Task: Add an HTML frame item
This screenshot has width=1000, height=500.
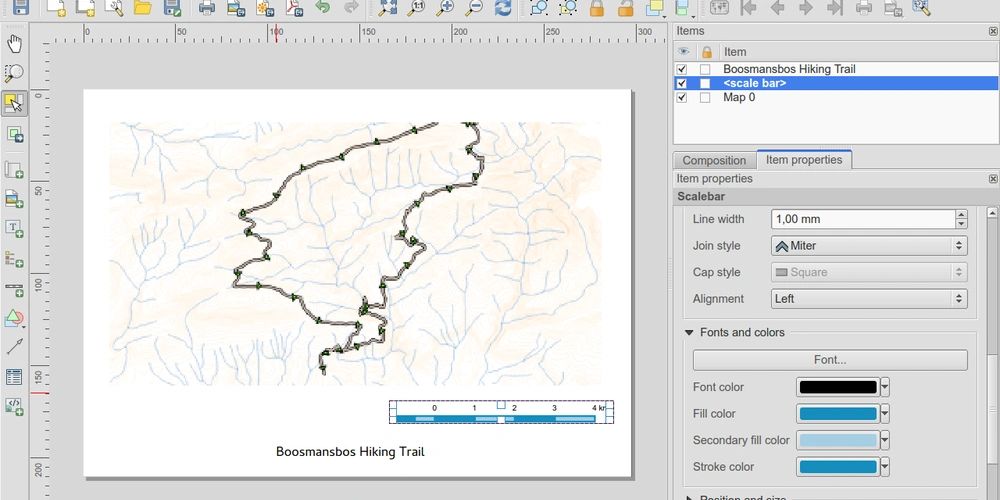Action: tap(14, 406)
